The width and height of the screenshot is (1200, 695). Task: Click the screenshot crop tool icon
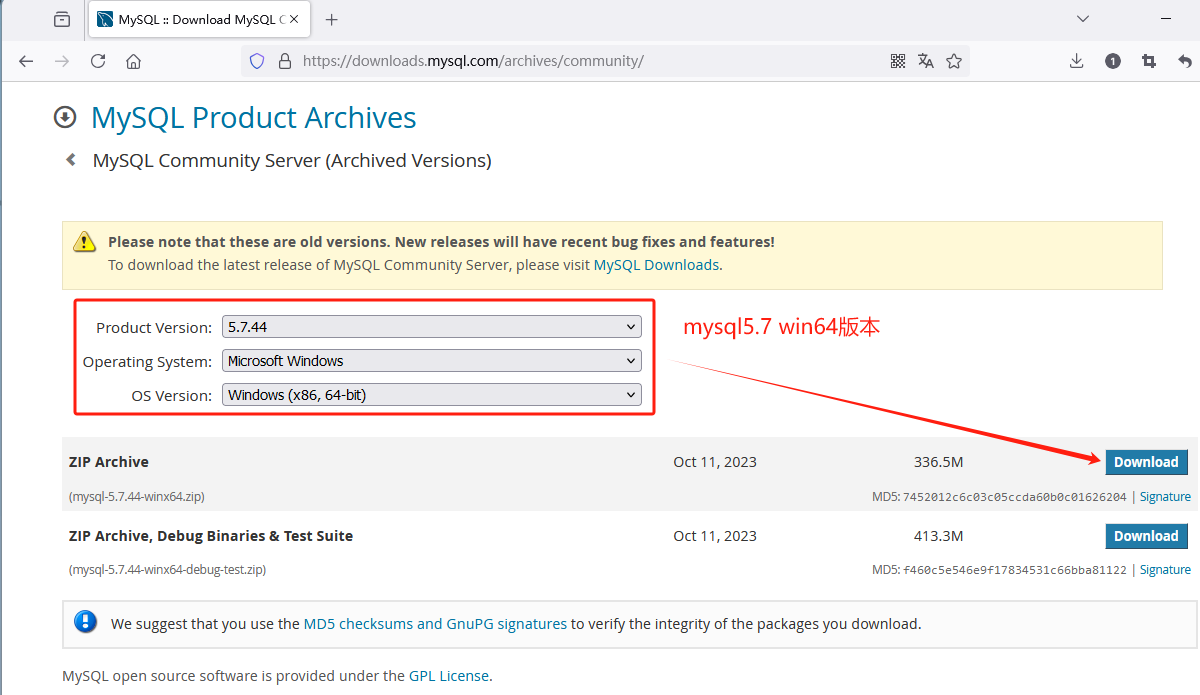click(1149, 61)
